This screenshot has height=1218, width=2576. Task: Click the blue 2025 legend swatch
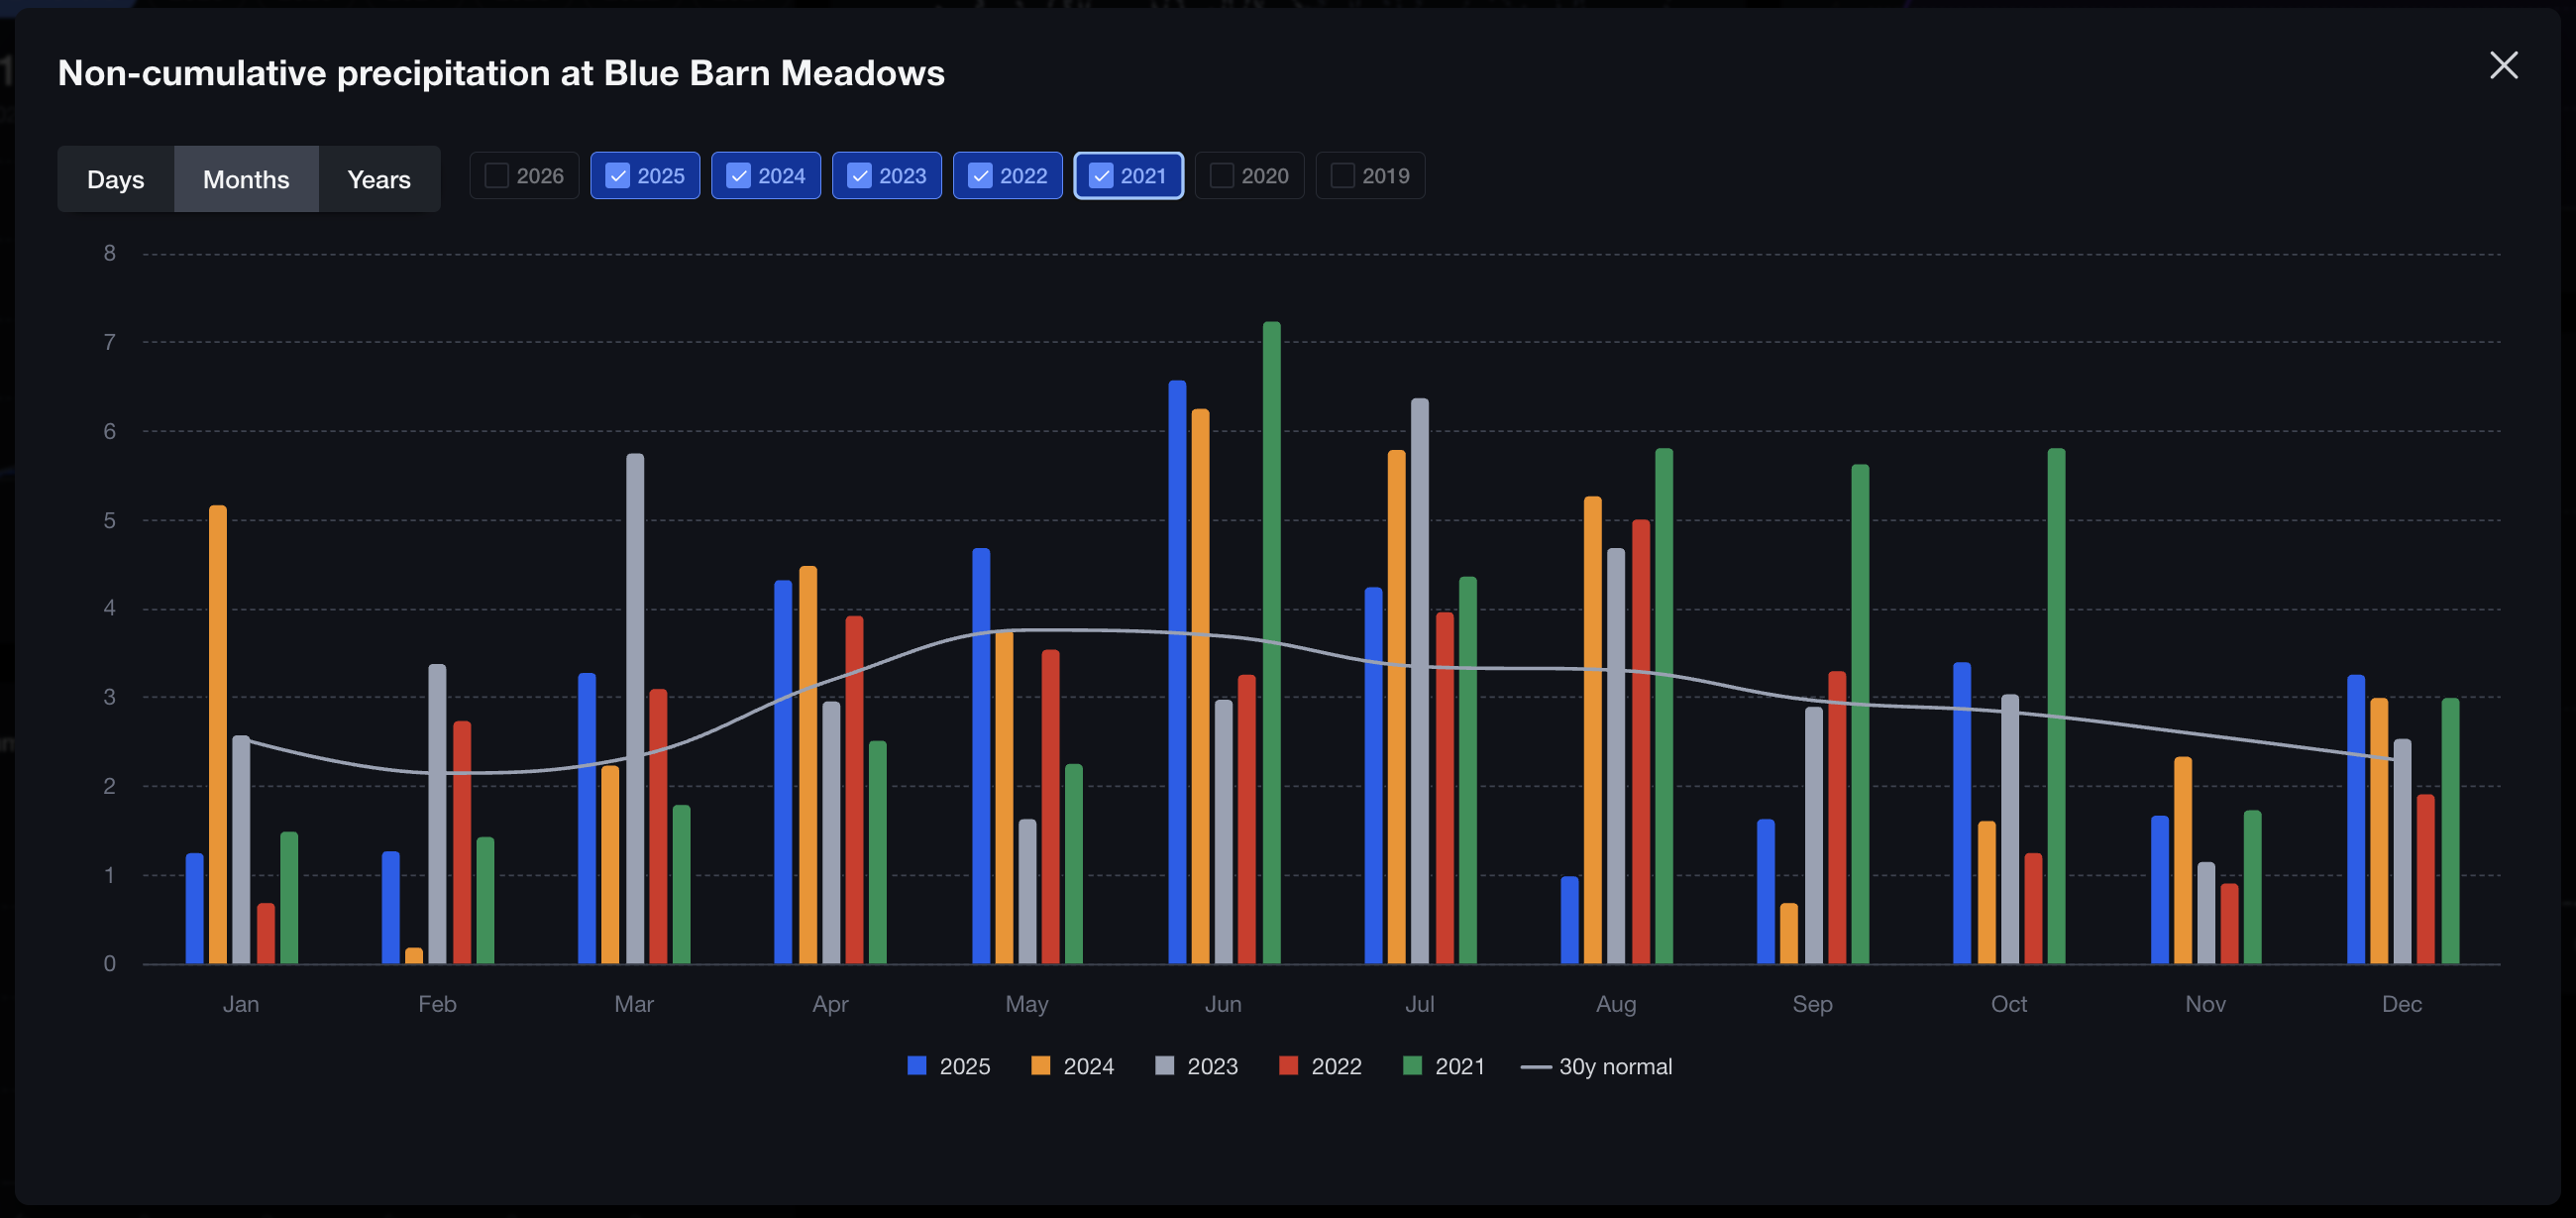[917, 1066]
